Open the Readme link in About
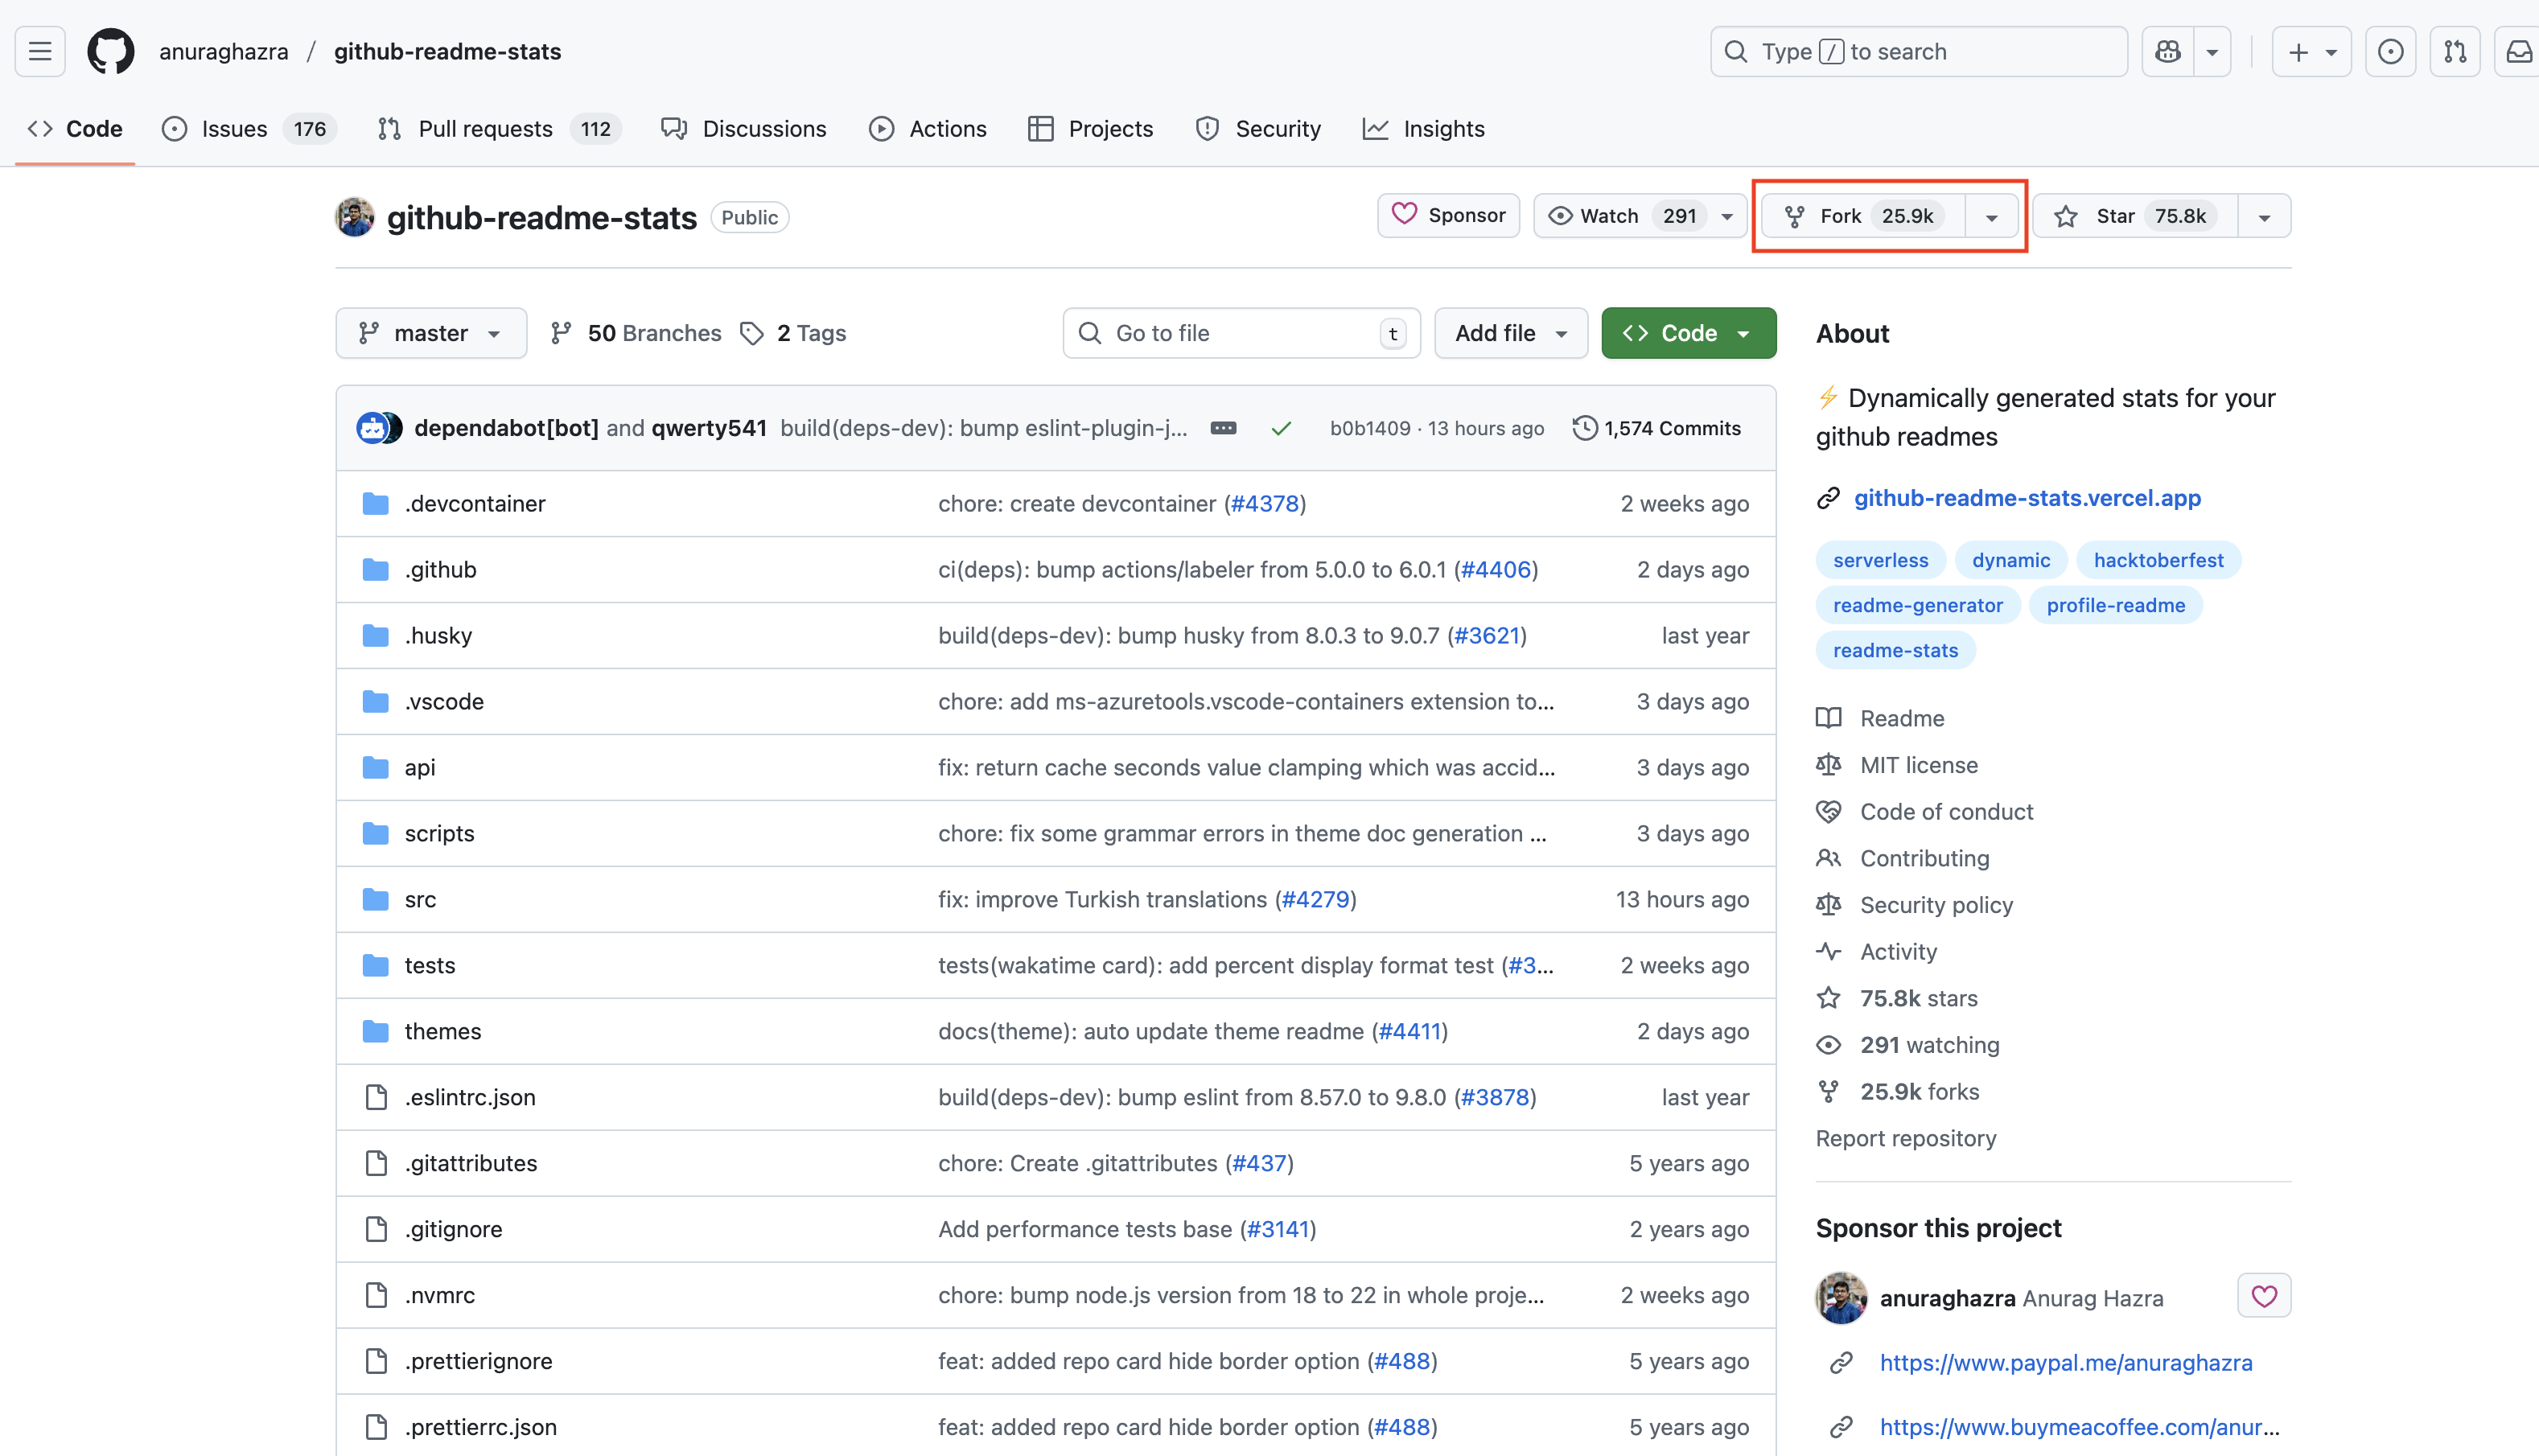The image size is (2539, 1456). point(1902,718)
